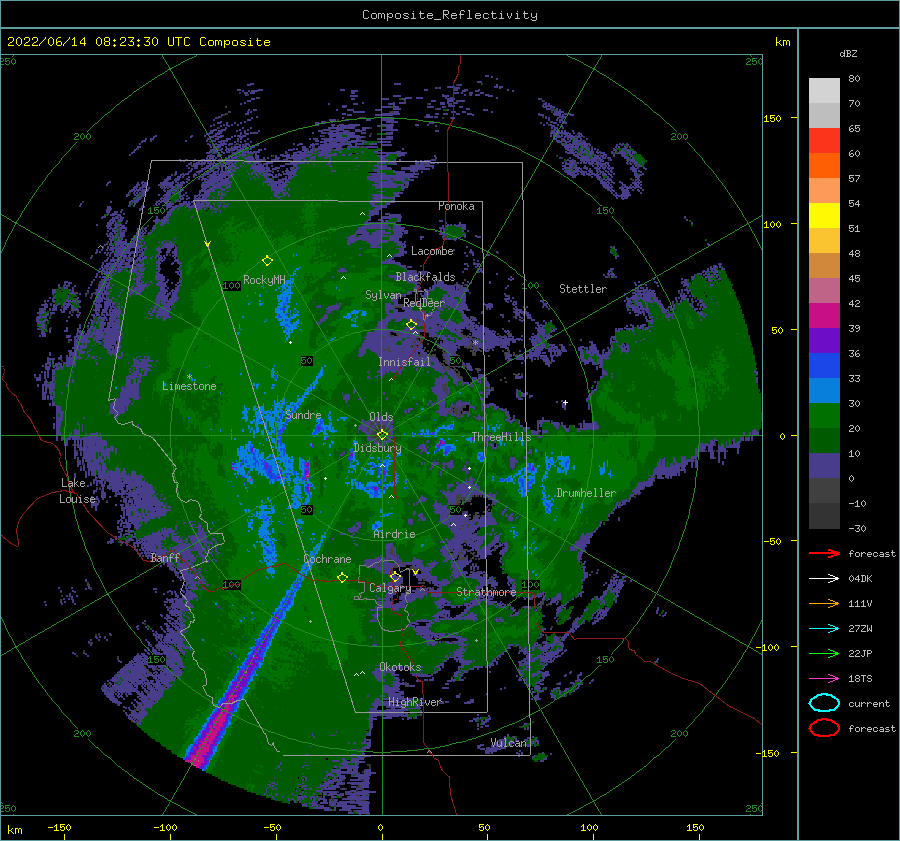Image resolution: width=900 pixels, height=841 pixels.
Task: Click the dBZ legend heading
Action: [x=848, y=53]
